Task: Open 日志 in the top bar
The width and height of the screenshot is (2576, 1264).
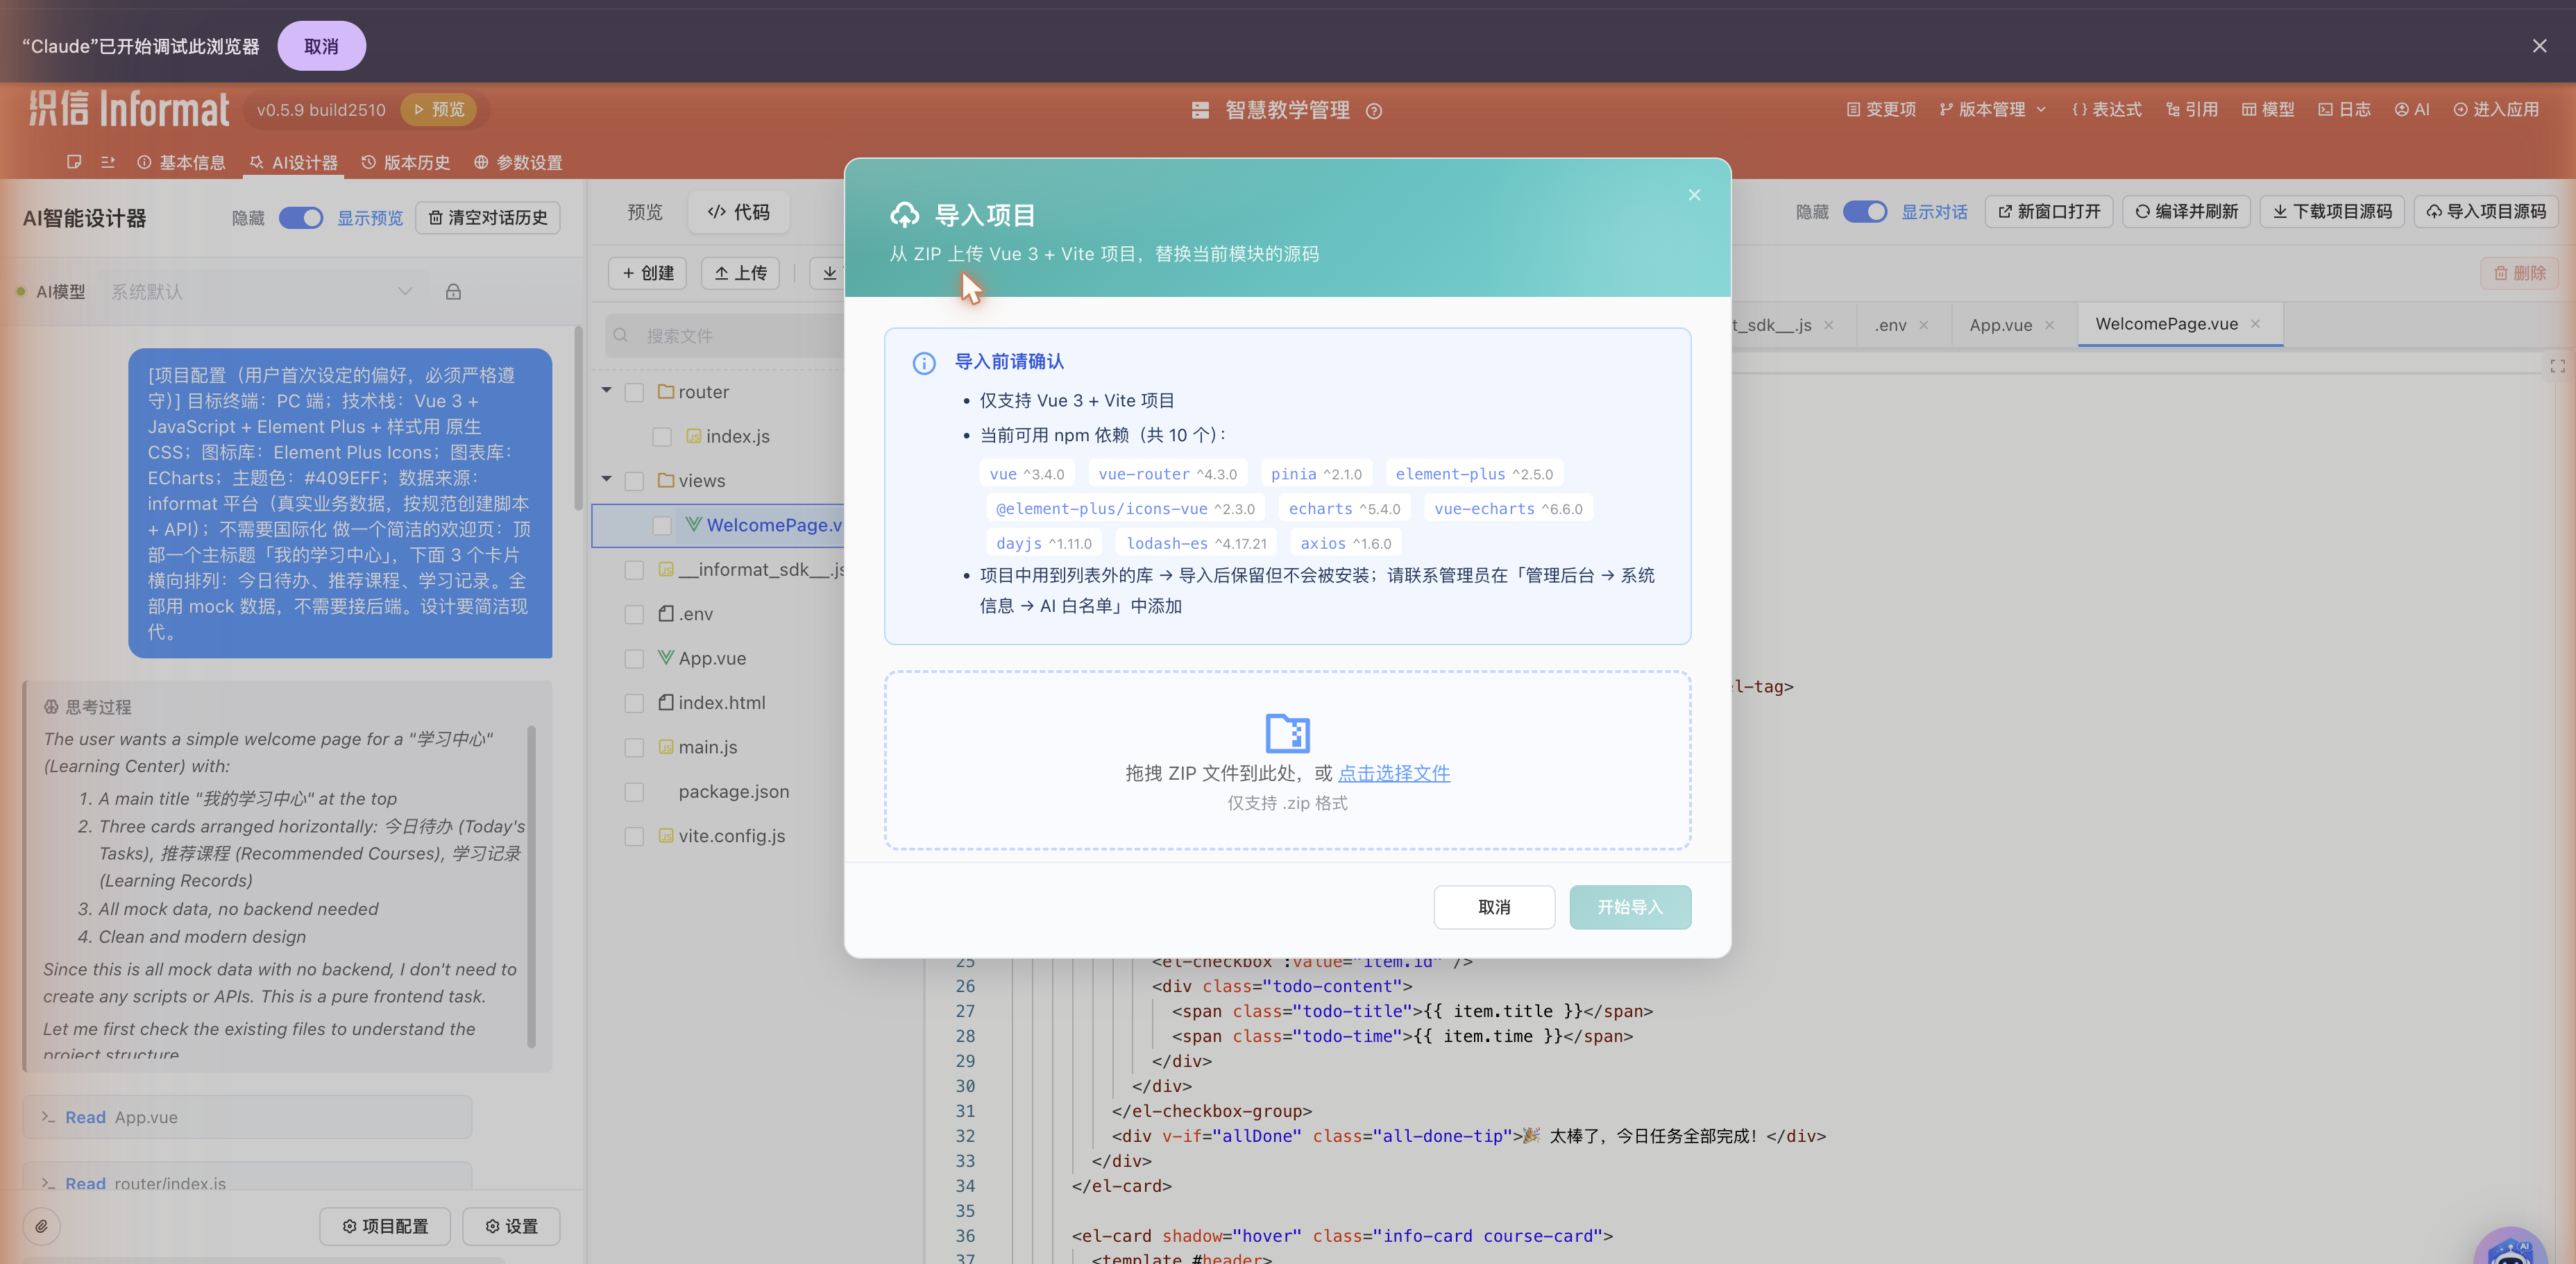Action: pyautogui.click(x=2344, y=110)
